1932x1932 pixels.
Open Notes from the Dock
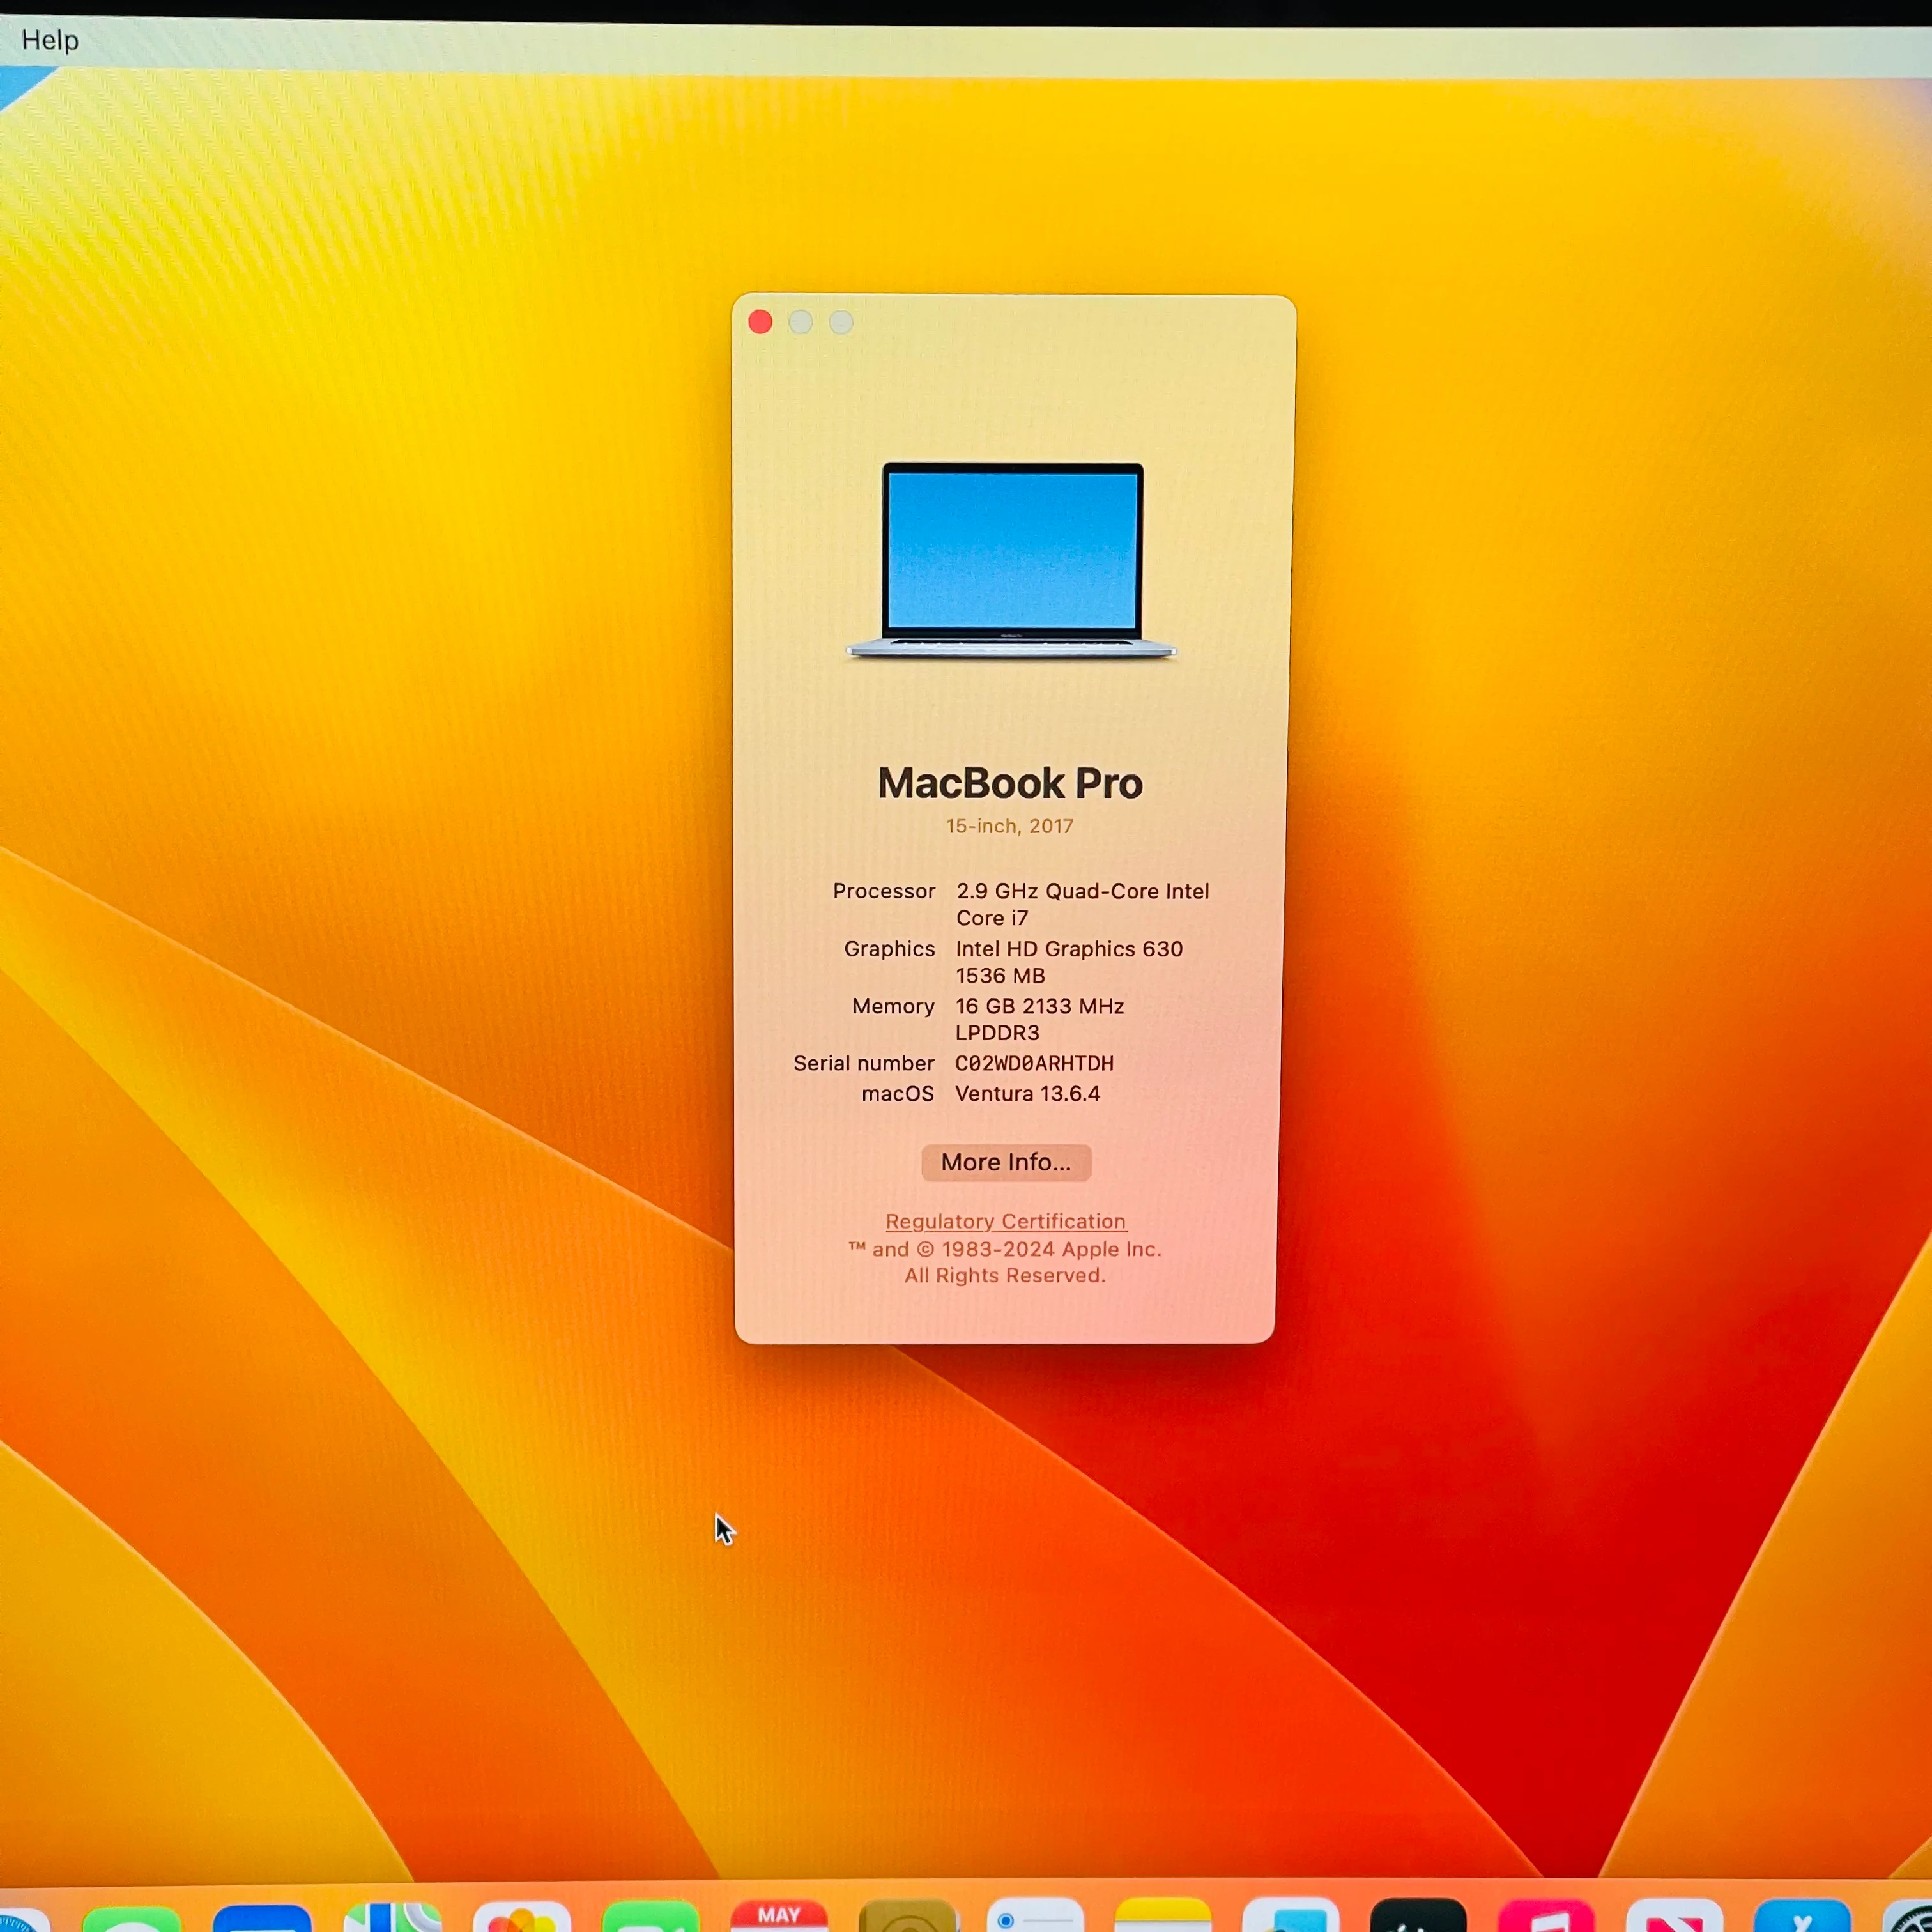coord(1163,1914)
